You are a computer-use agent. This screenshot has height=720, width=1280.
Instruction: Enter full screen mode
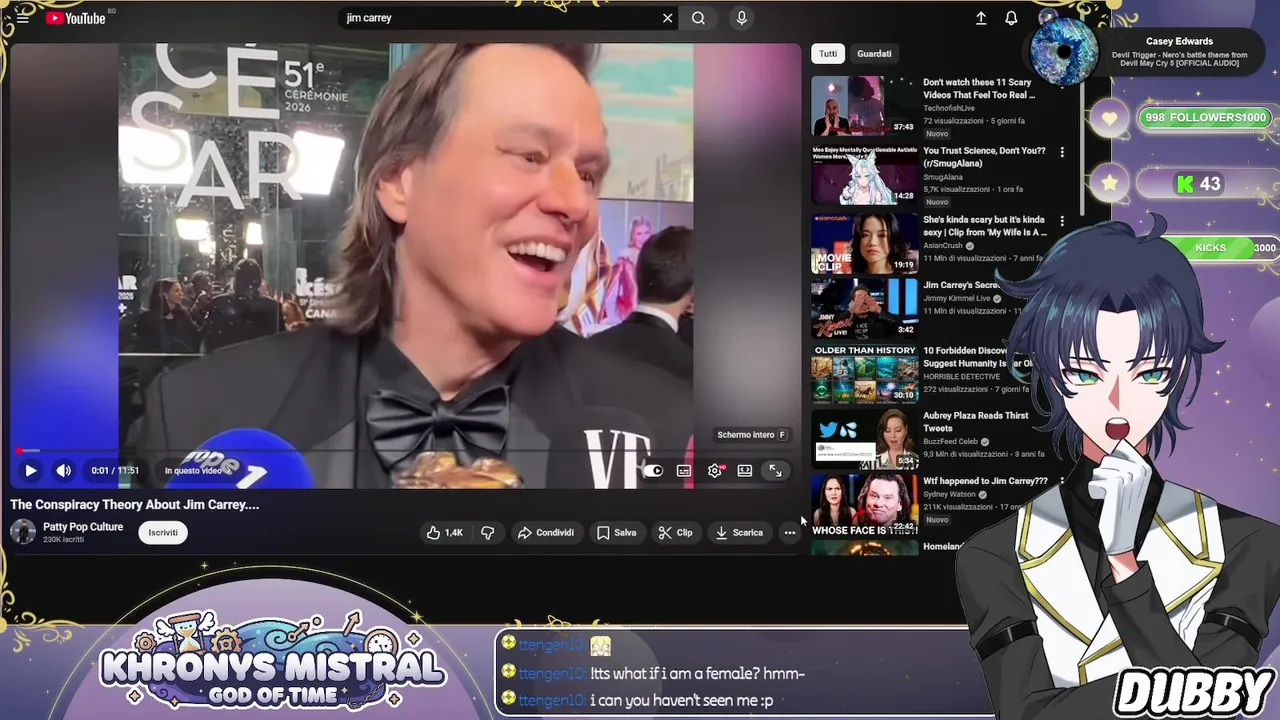coord(775,471)
